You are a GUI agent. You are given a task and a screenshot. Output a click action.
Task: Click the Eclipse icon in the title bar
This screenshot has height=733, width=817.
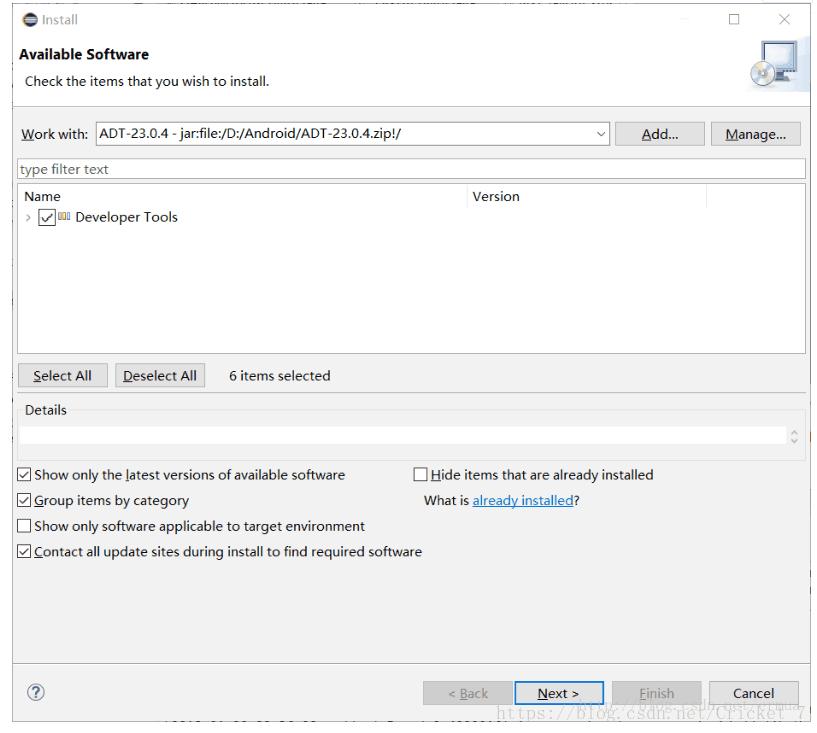[30, 20]
